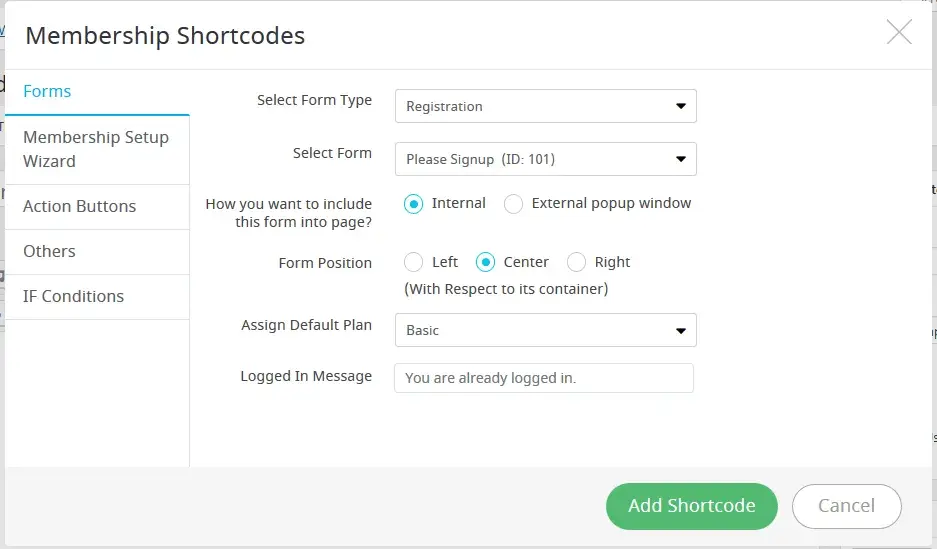Image resolution: width=937 pixels, height=549 pixels.
Task: Click the Add Shortcode button
Action: point(691,506)
